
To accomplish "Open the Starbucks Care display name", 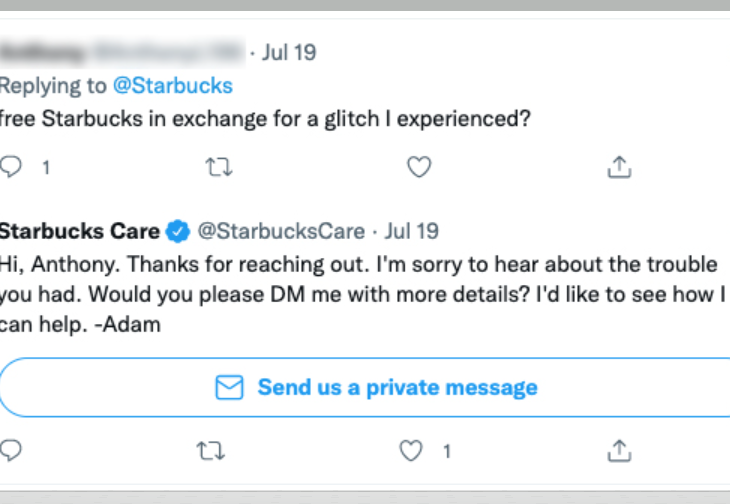I will 80,231.
